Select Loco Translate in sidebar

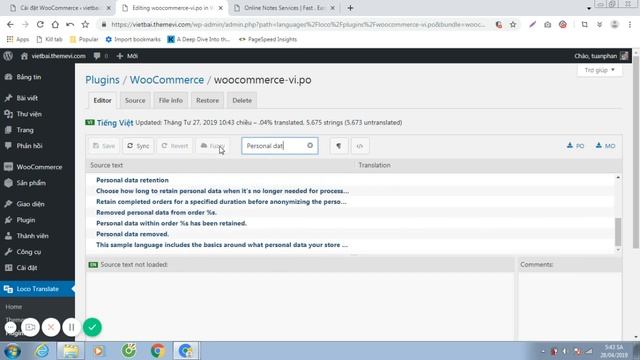[x=37, y=289]
